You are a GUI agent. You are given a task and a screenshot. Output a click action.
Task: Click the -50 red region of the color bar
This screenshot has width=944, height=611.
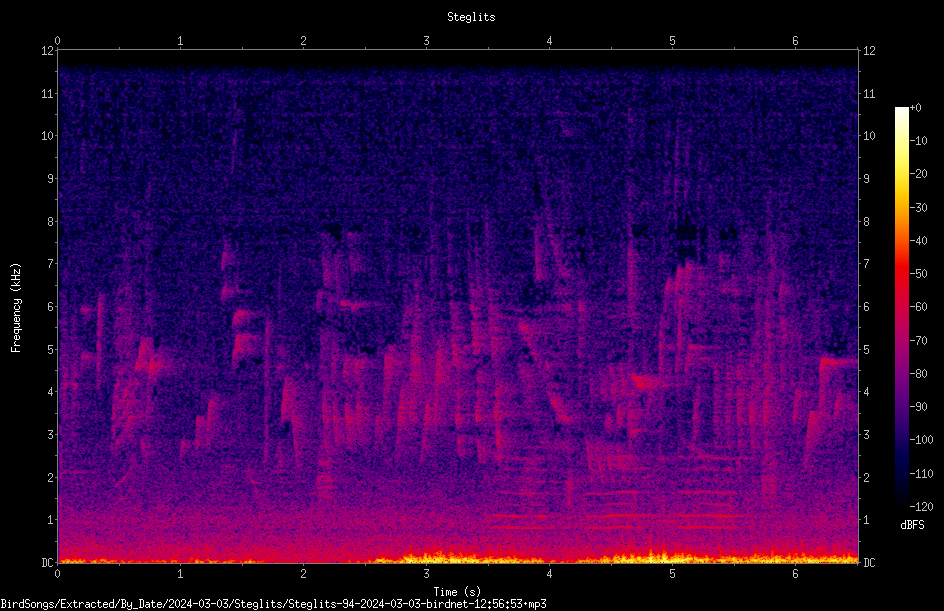pyautogui.click(x=902, y=274)
